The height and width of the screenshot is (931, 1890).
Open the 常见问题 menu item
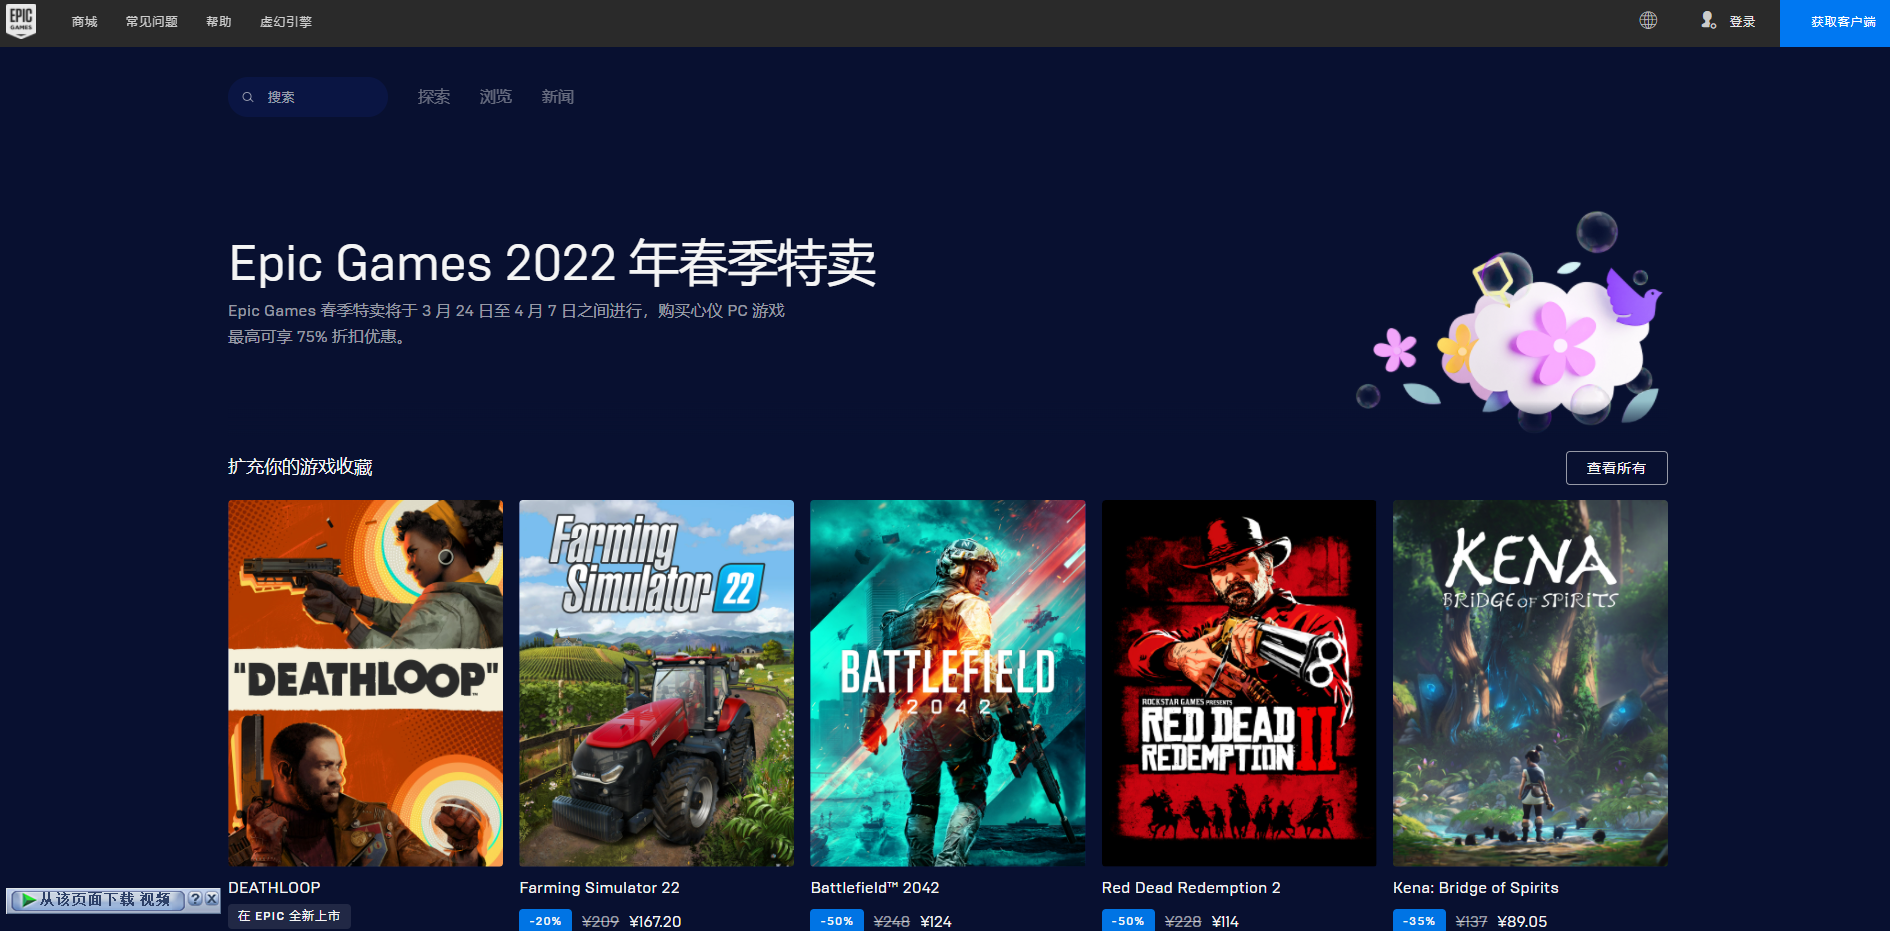[x=152, y=22]
